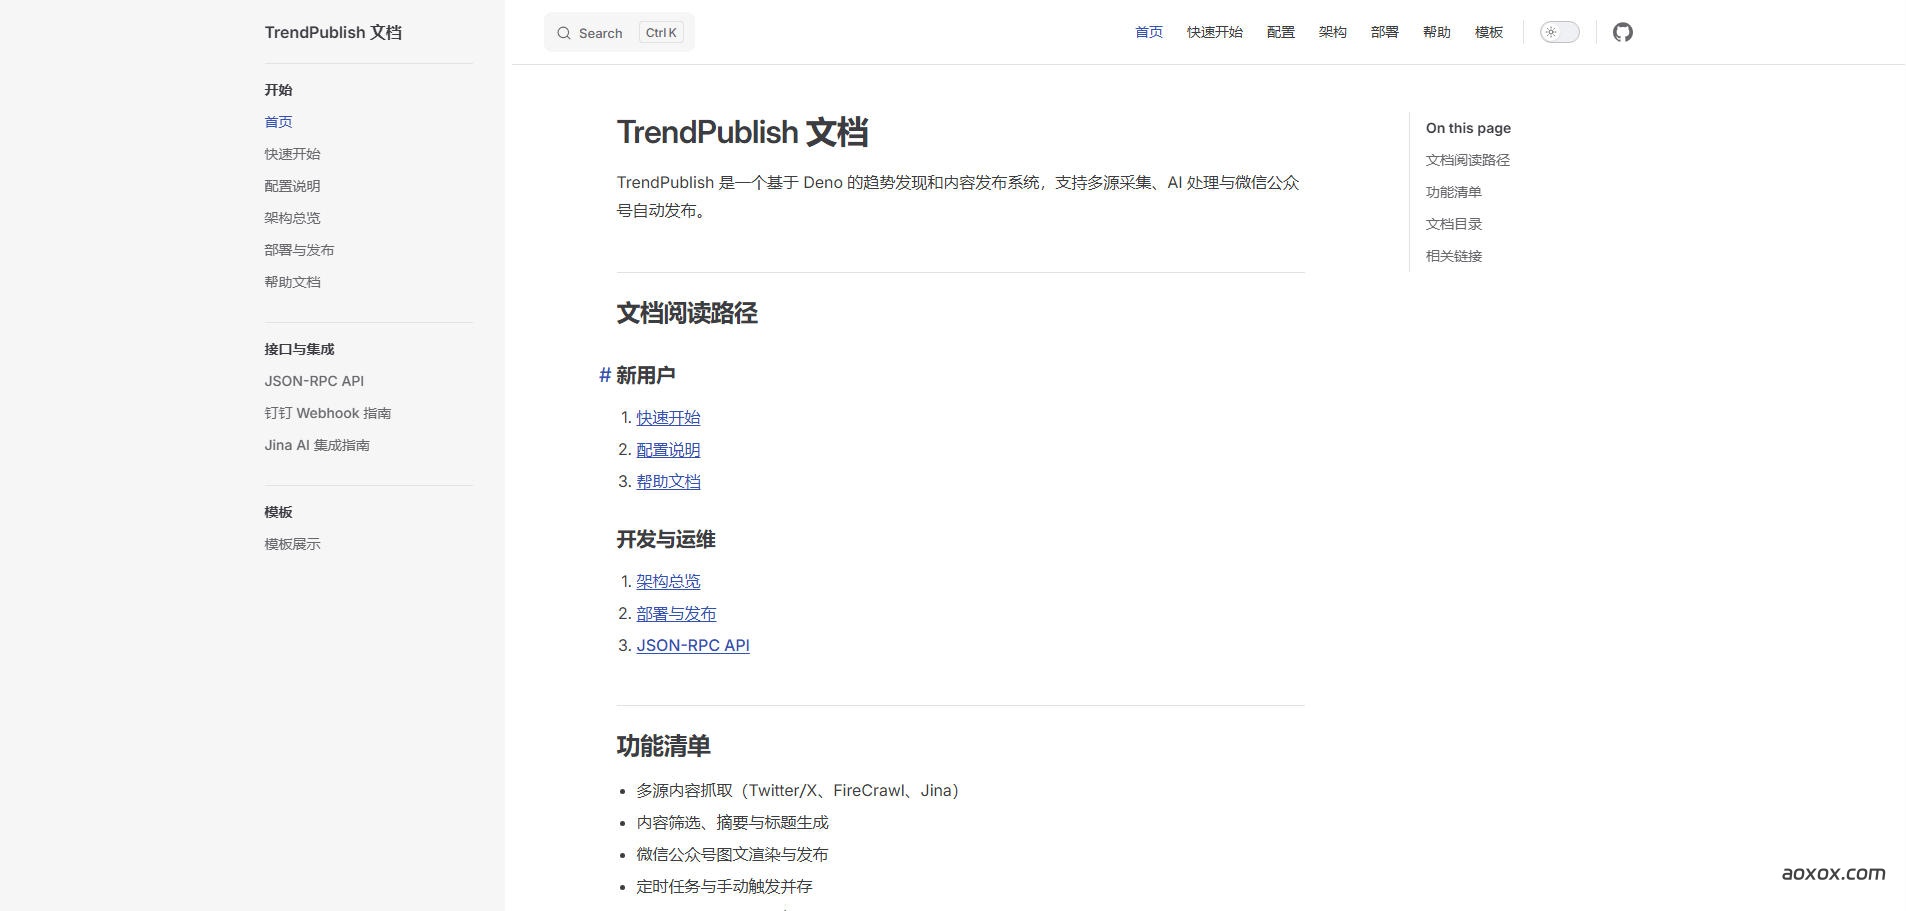
Task: Open 帮助 from the navbar
Action: [x=1436, y=32]
